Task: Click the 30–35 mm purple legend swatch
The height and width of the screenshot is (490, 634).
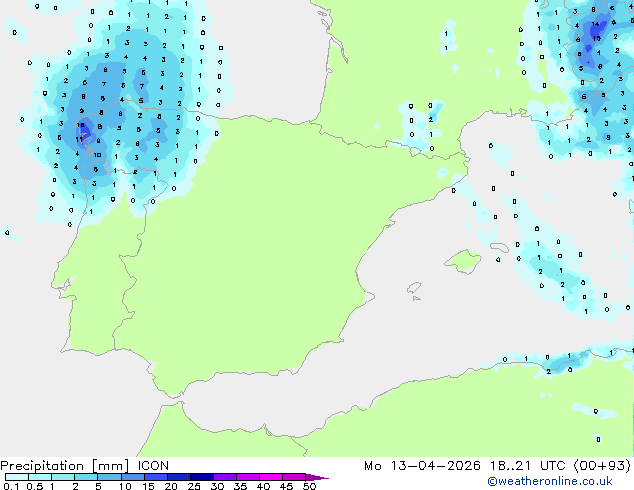Action: [224, 477]
